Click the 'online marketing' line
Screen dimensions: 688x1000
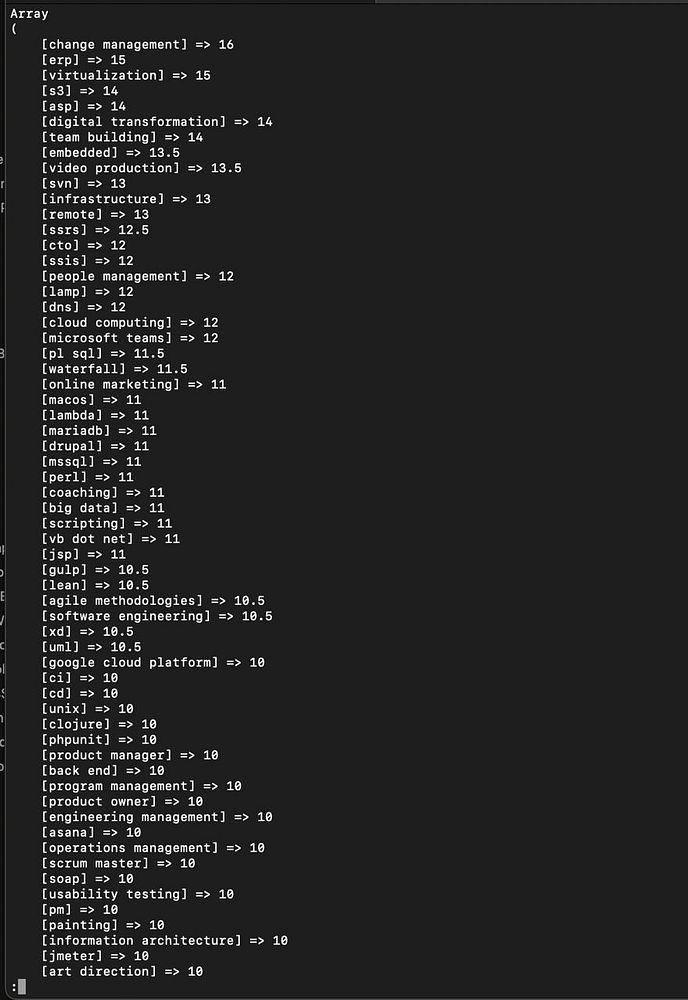[133, 384]
